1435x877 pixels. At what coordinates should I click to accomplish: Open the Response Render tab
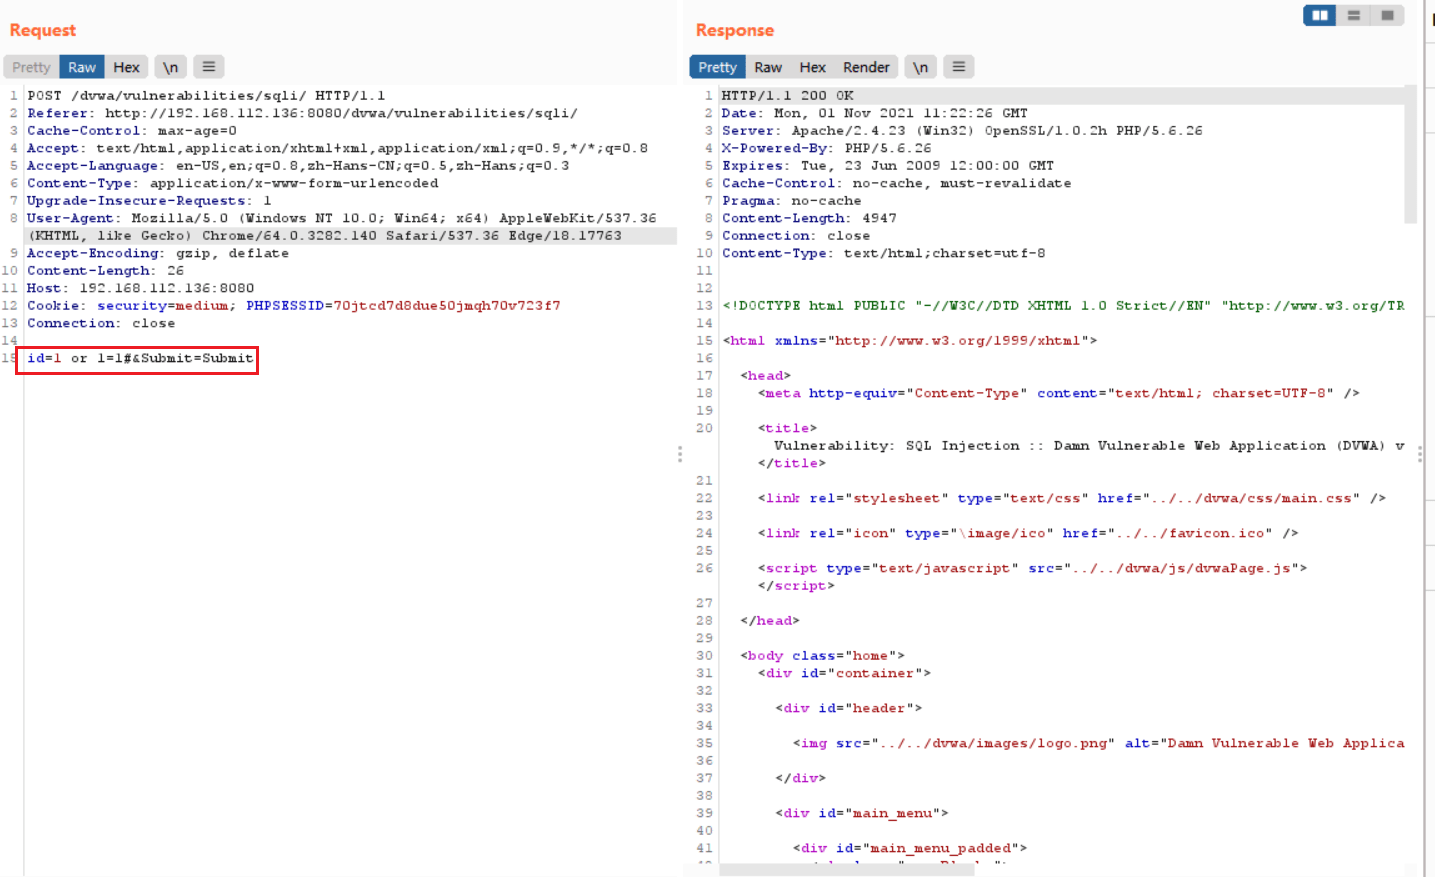866,67
